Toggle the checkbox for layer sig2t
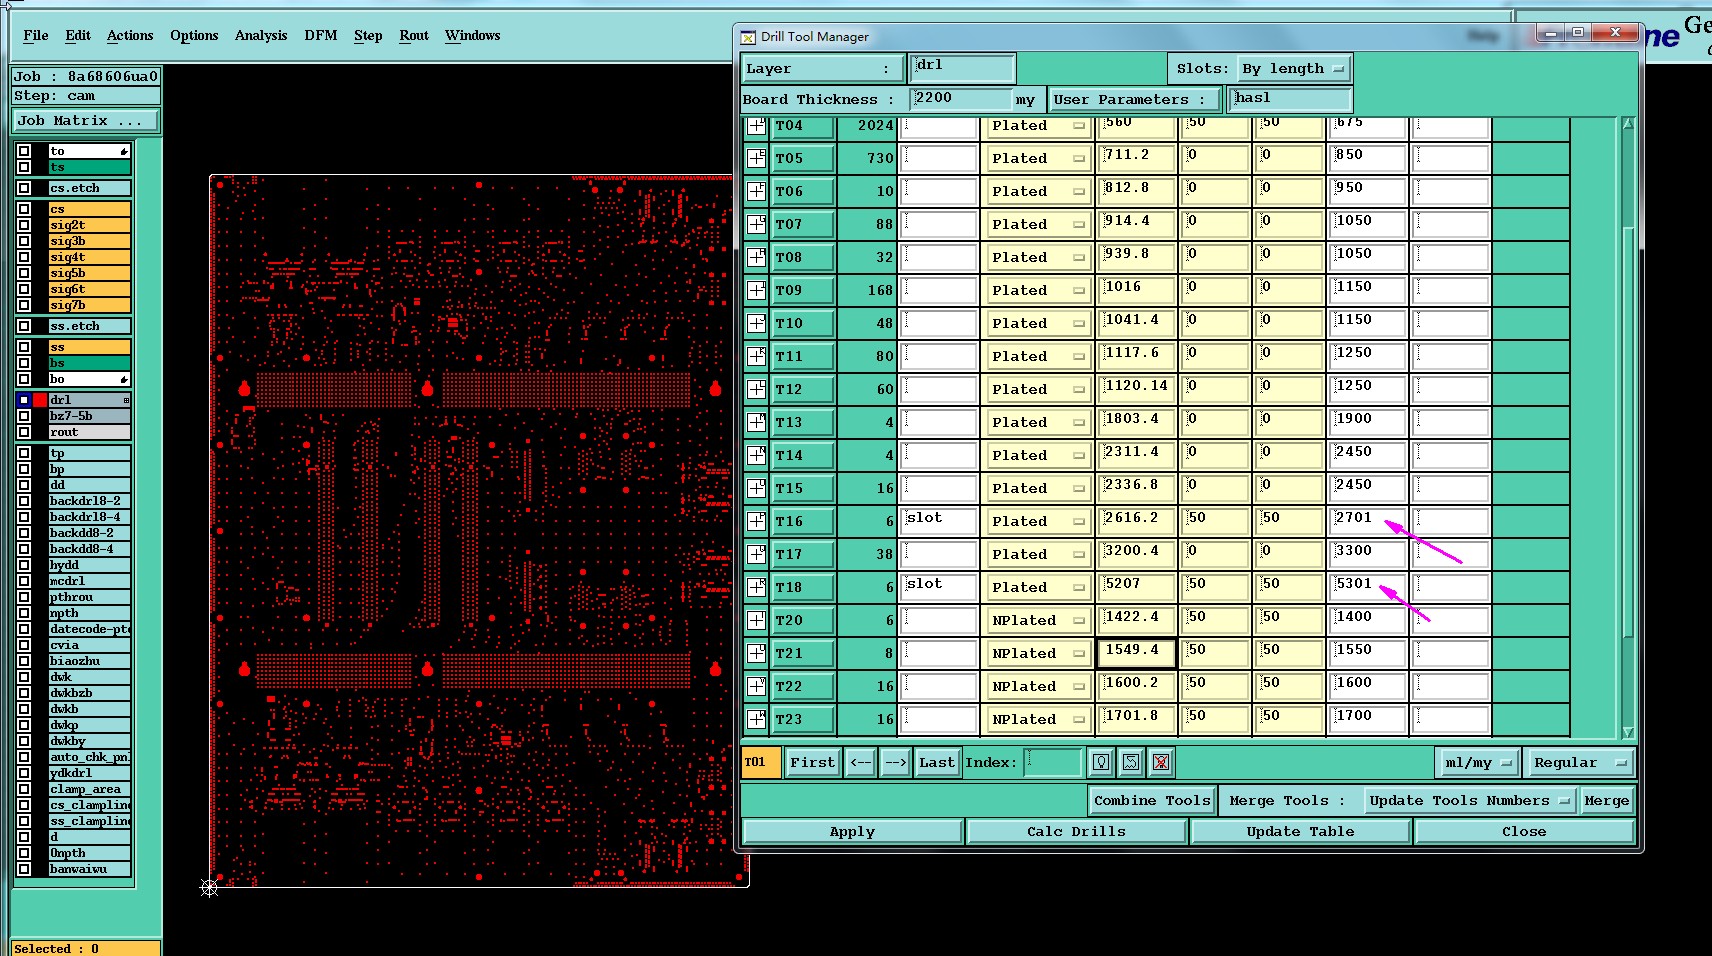This screenshot has height=956, width=1712. pyautogui.click(x=24, y=225)
